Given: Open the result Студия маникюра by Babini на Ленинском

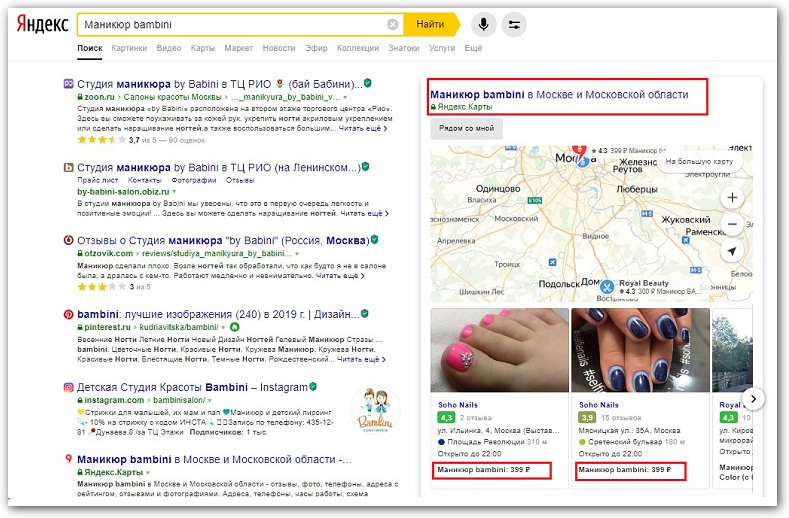Looking at the screenshot, I should click(218, 168).
